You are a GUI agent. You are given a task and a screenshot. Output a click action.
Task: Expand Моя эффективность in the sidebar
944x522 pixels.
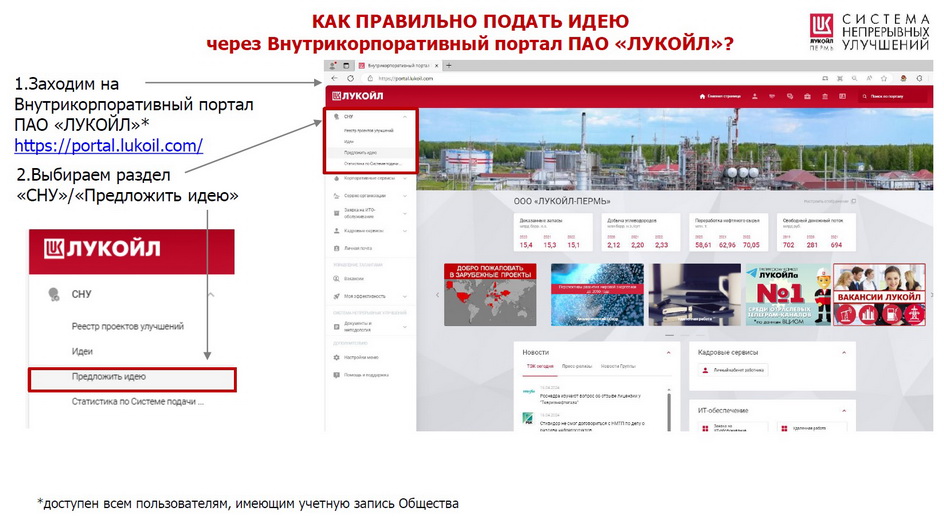pos(404,296)
